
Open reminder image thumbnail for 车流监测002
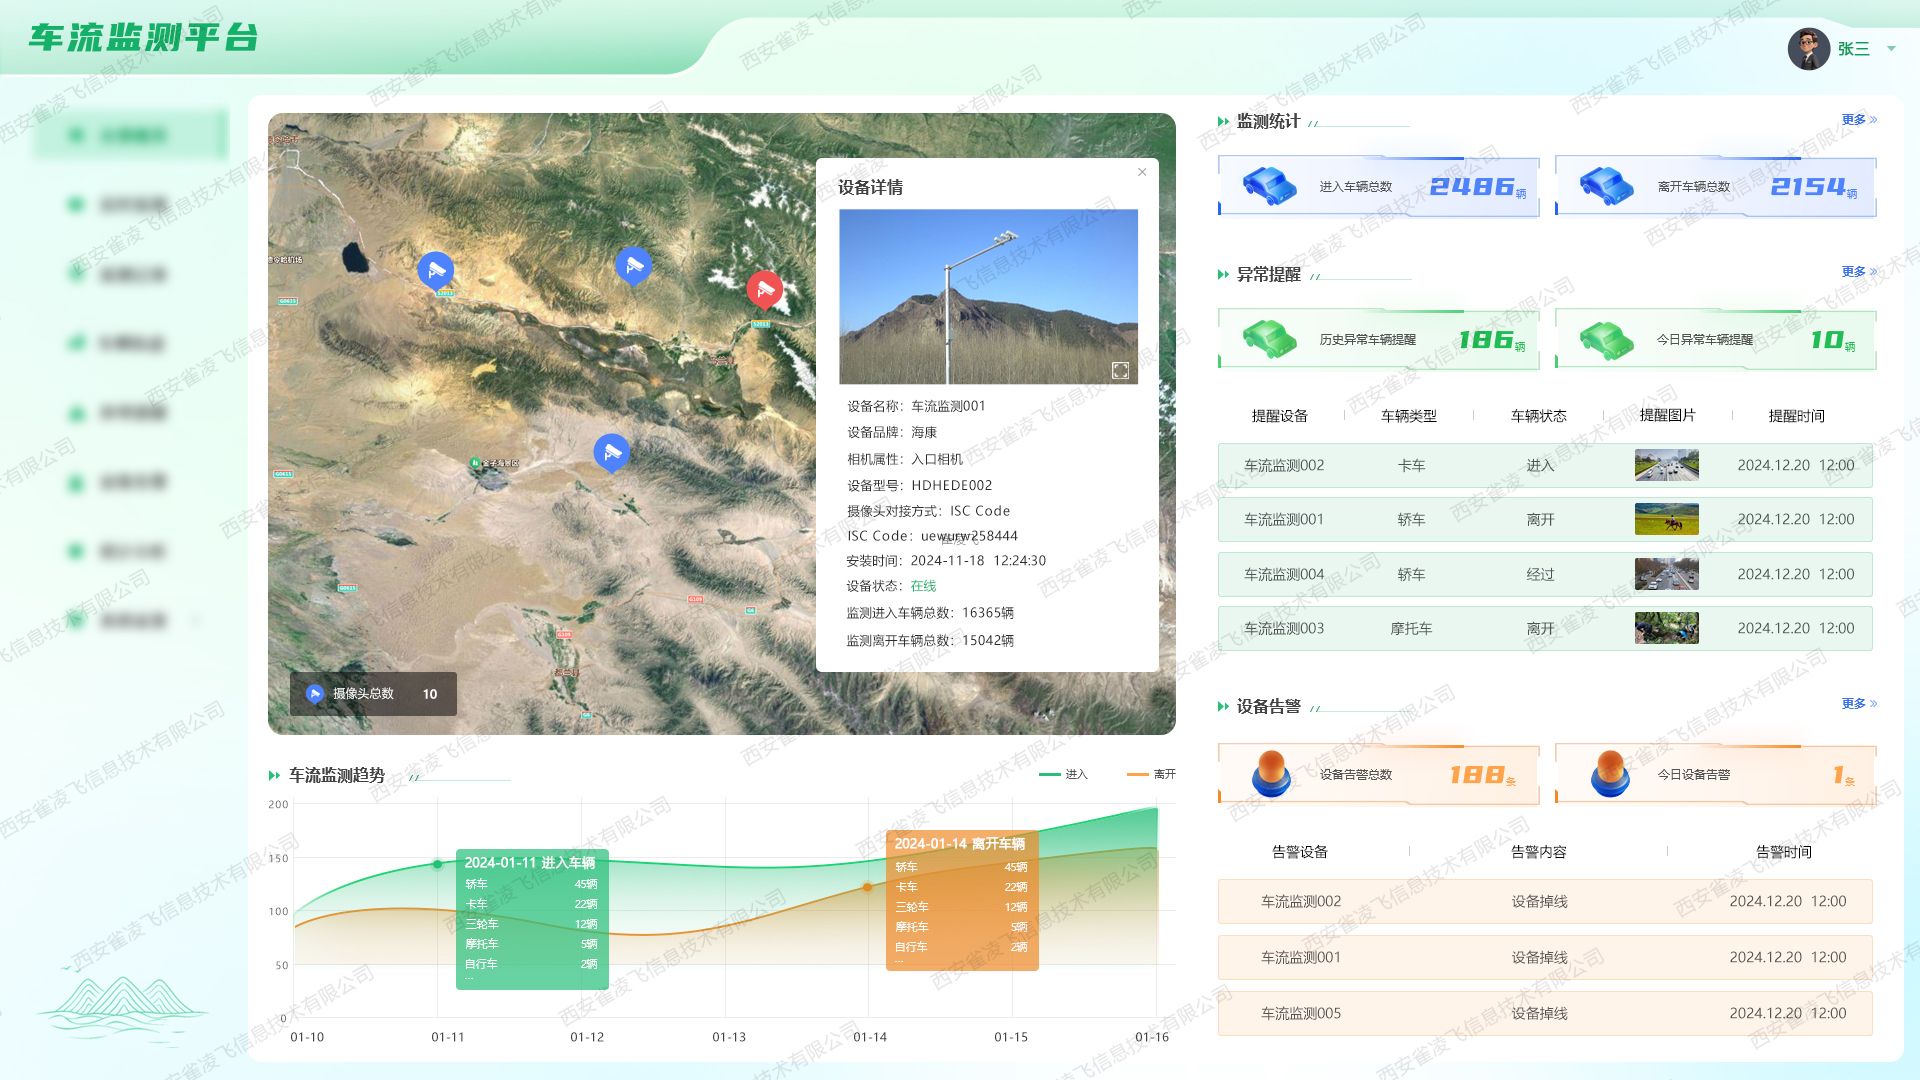(1666, 465)
